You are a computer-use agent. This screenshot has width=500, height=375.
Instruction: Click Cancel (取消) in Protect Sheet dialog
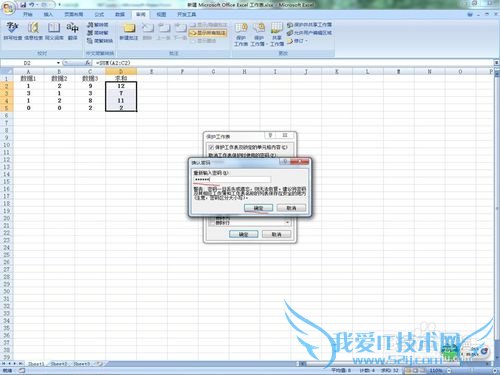pyautogui.click(x=276, y=234)
